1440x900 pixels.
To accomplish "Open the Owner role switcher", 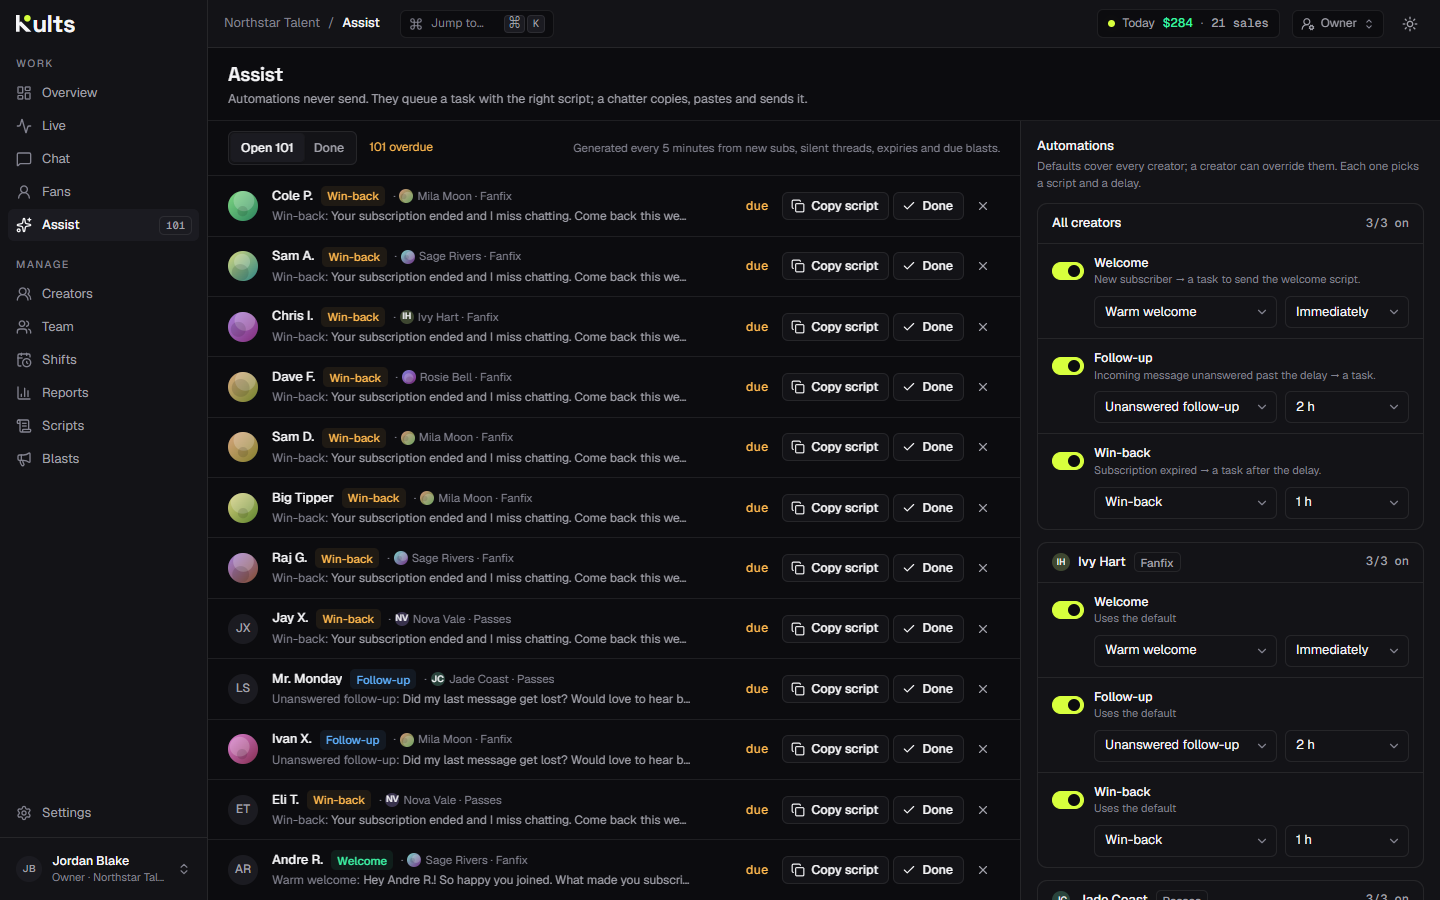I will (x=1338, y=24).
